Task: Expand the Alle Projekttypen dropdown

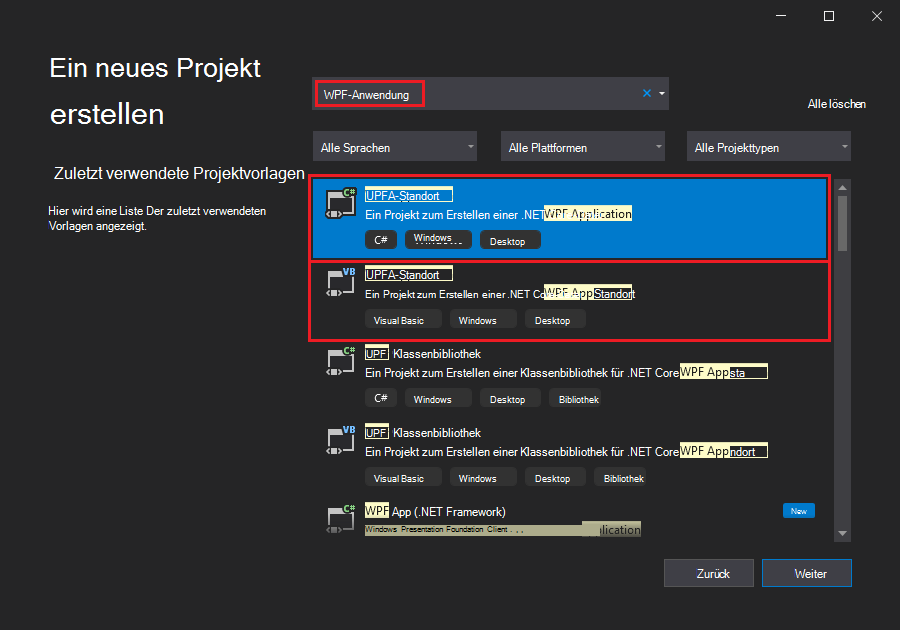Action: pyautogui.click(x=770, y=147)
